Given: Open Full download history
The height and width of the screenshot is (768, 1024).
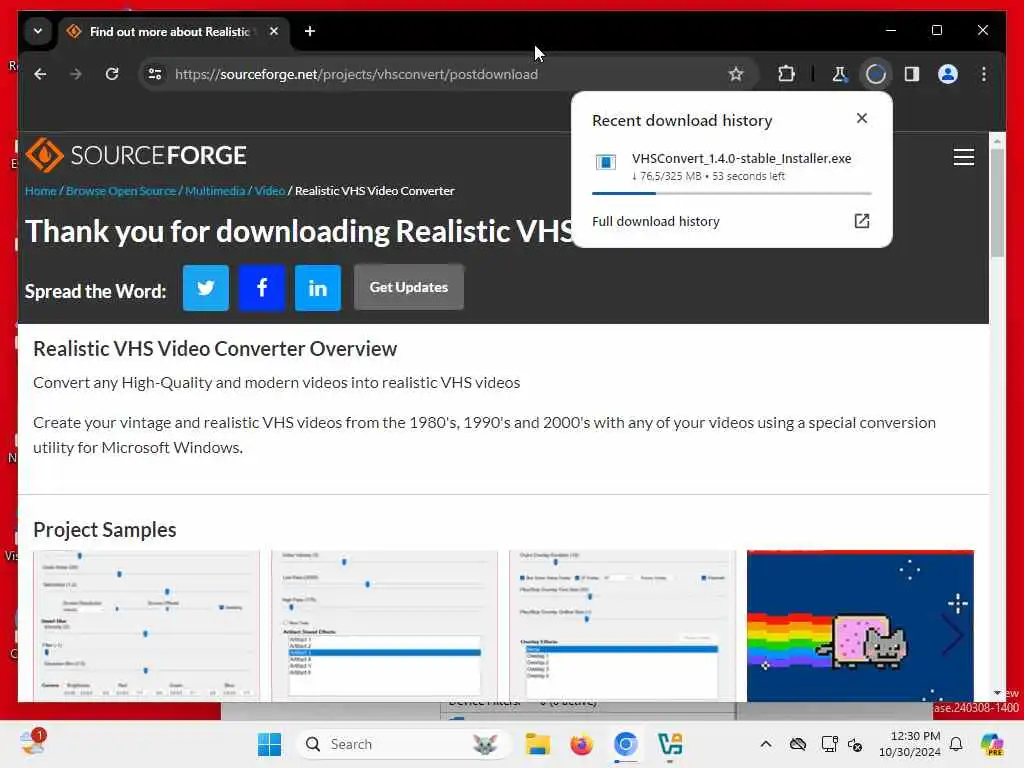Looking at the screenshot, I should tap(731, 221).
